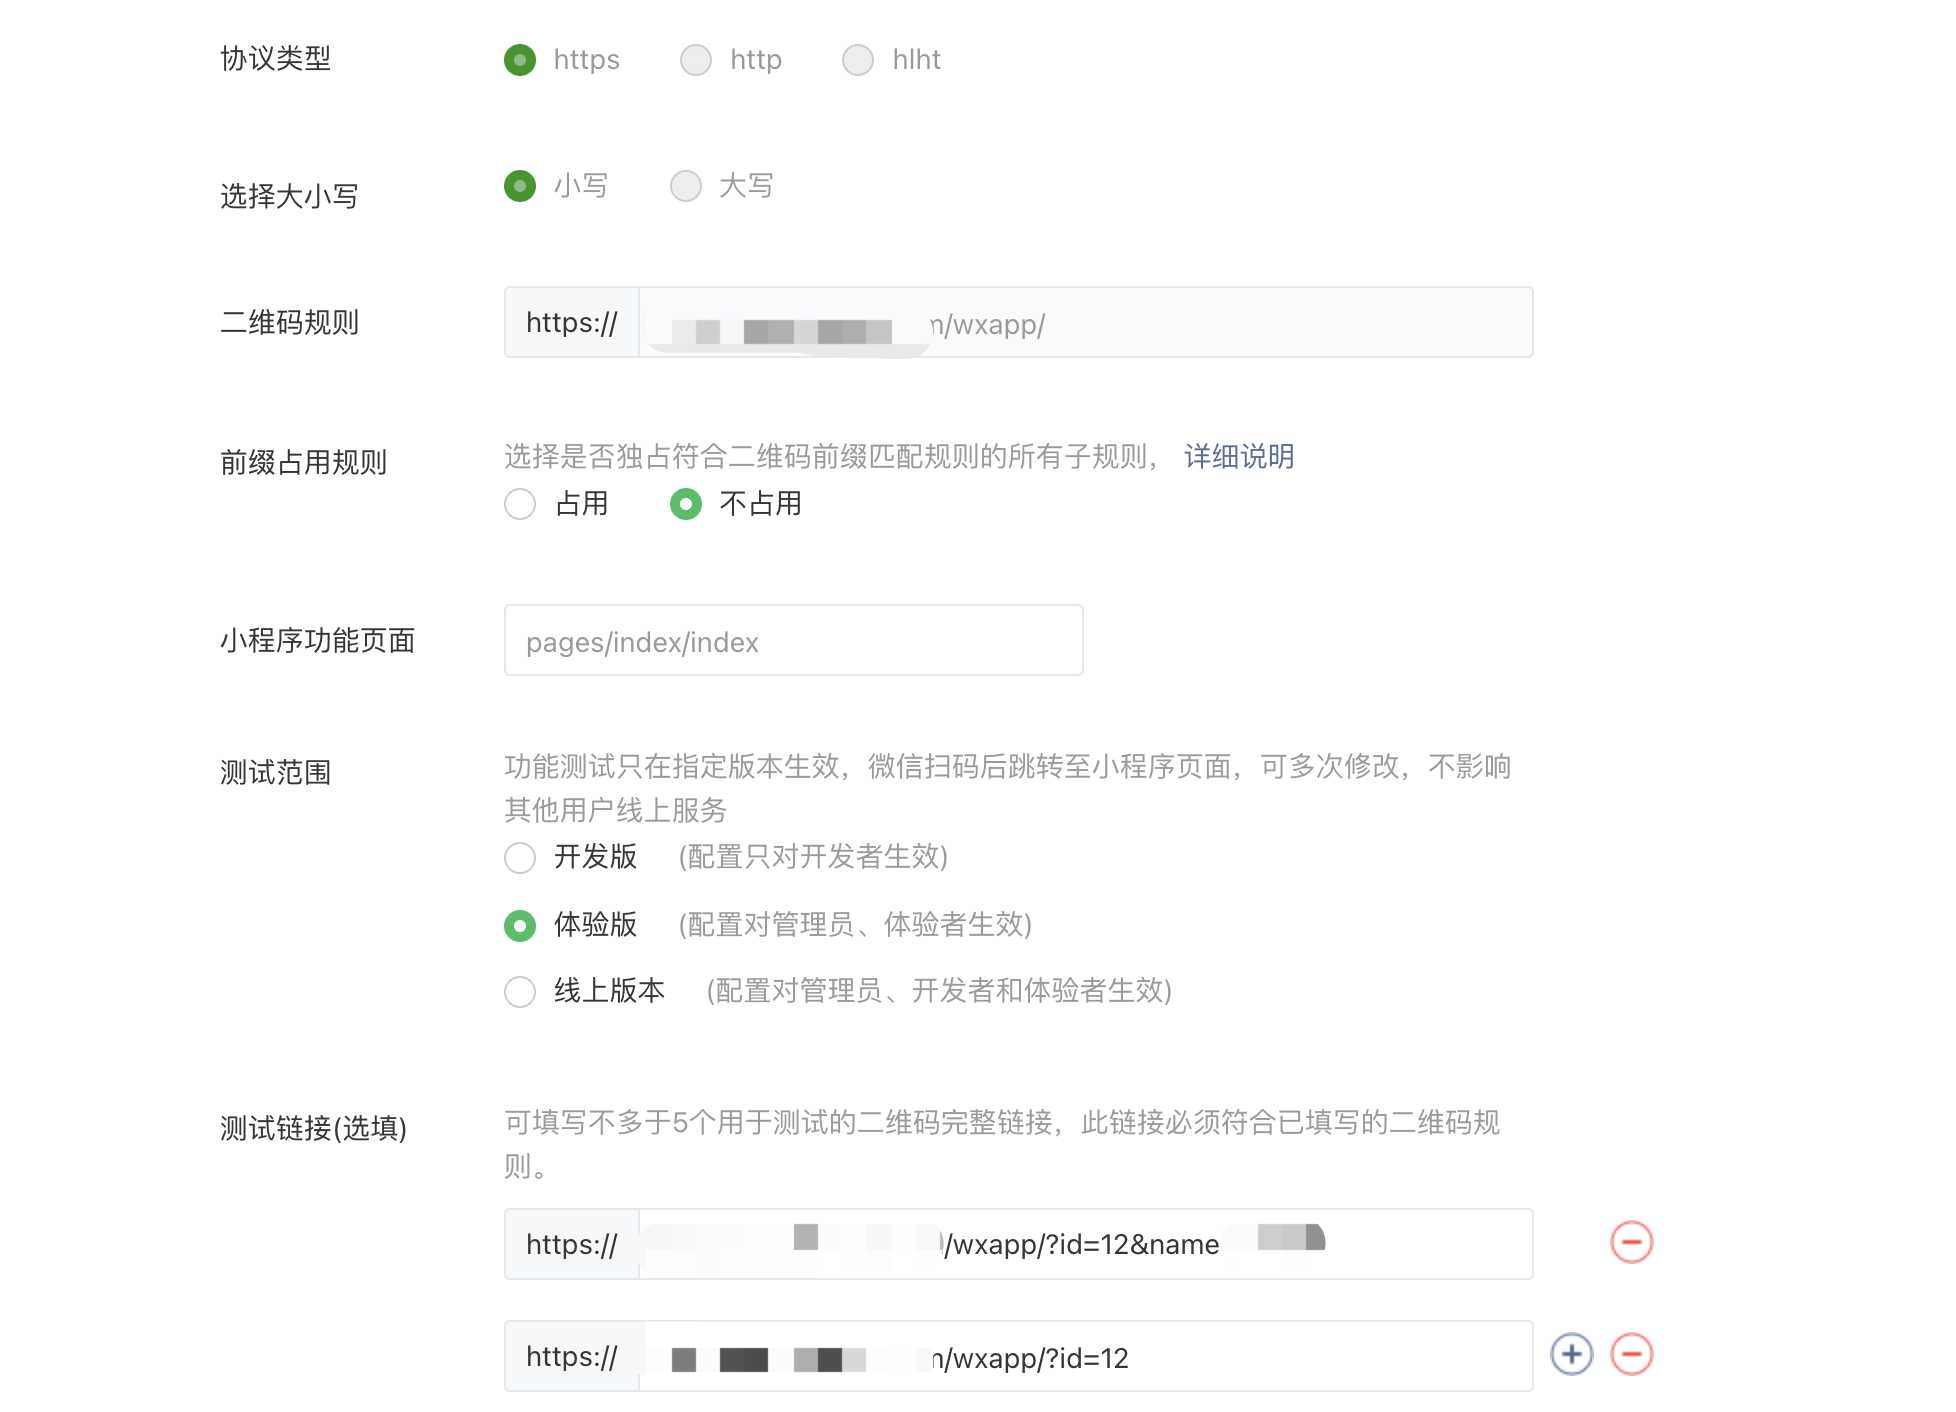Click the https:// prefix of last test link
Image resolution: width=1956 pixels, height=1412 pixels.
[x=572, y=1357]
